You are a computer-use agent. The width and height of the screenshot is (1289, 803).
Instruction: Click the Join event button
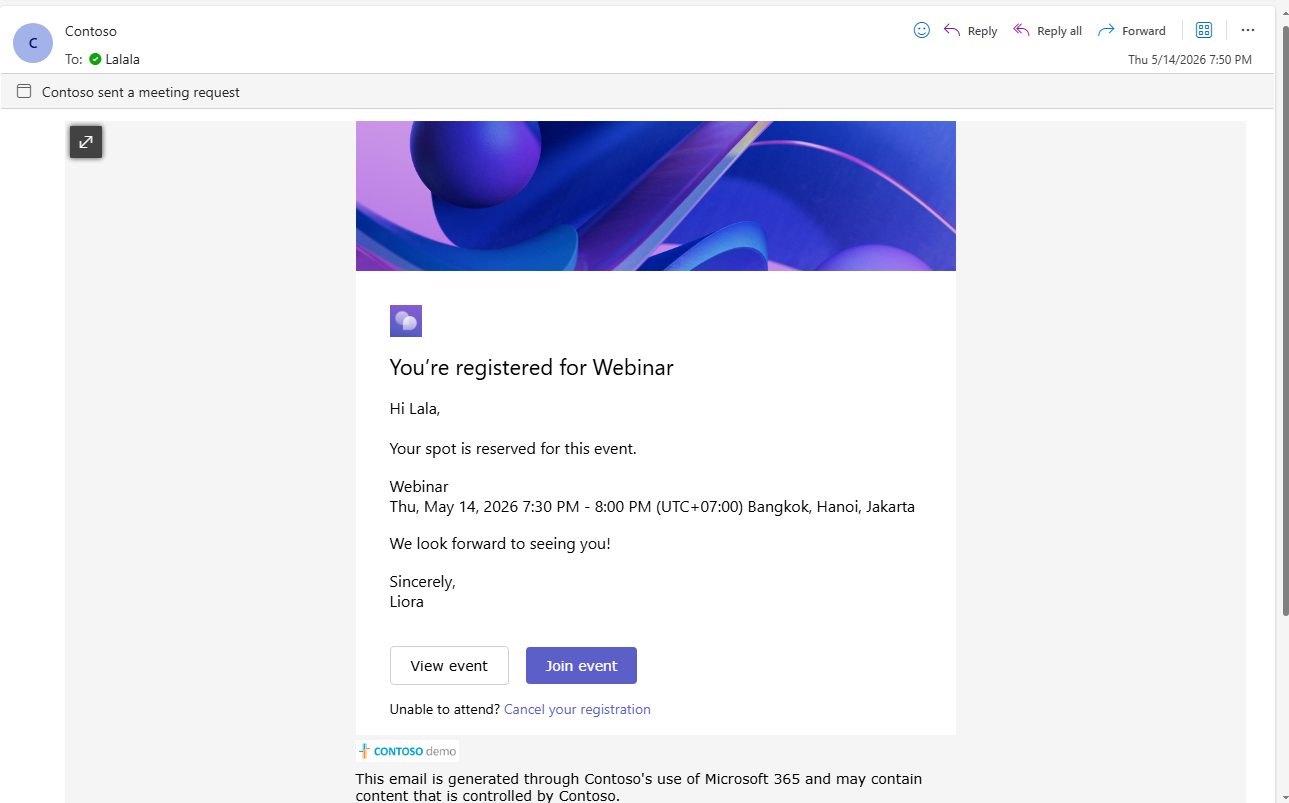tap(581, 666)
